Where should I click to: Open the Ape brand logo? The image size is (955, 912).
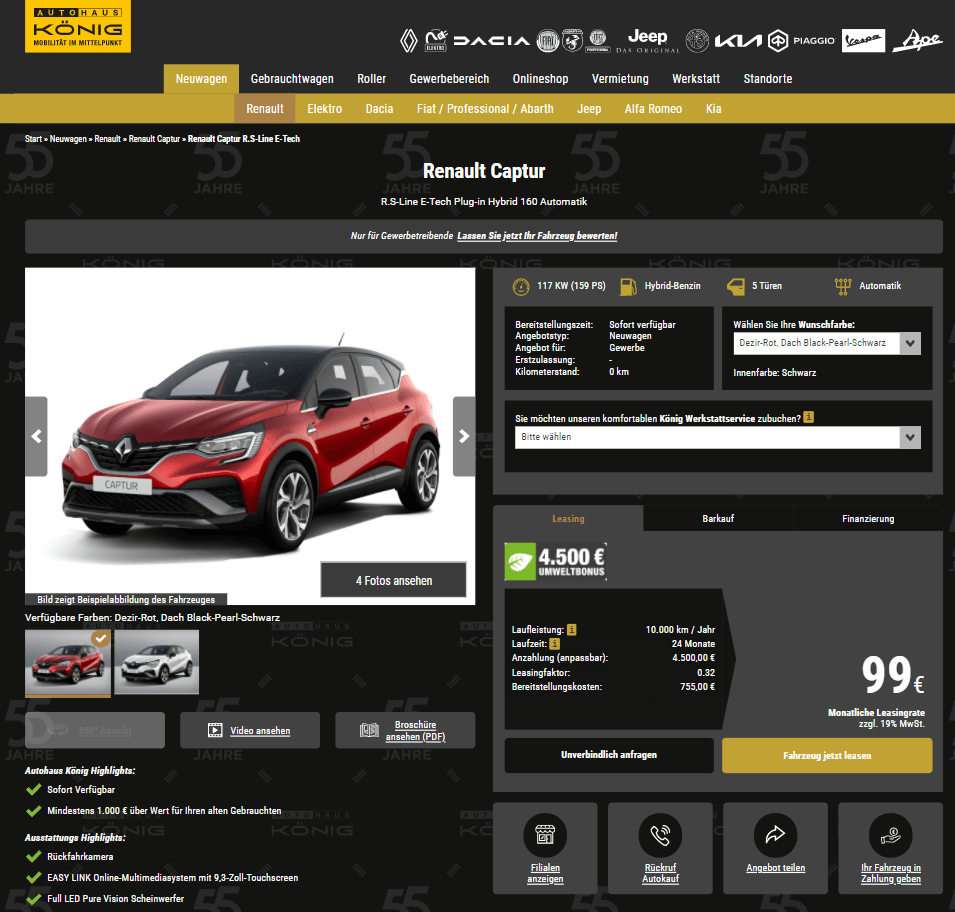click(917, 41)
